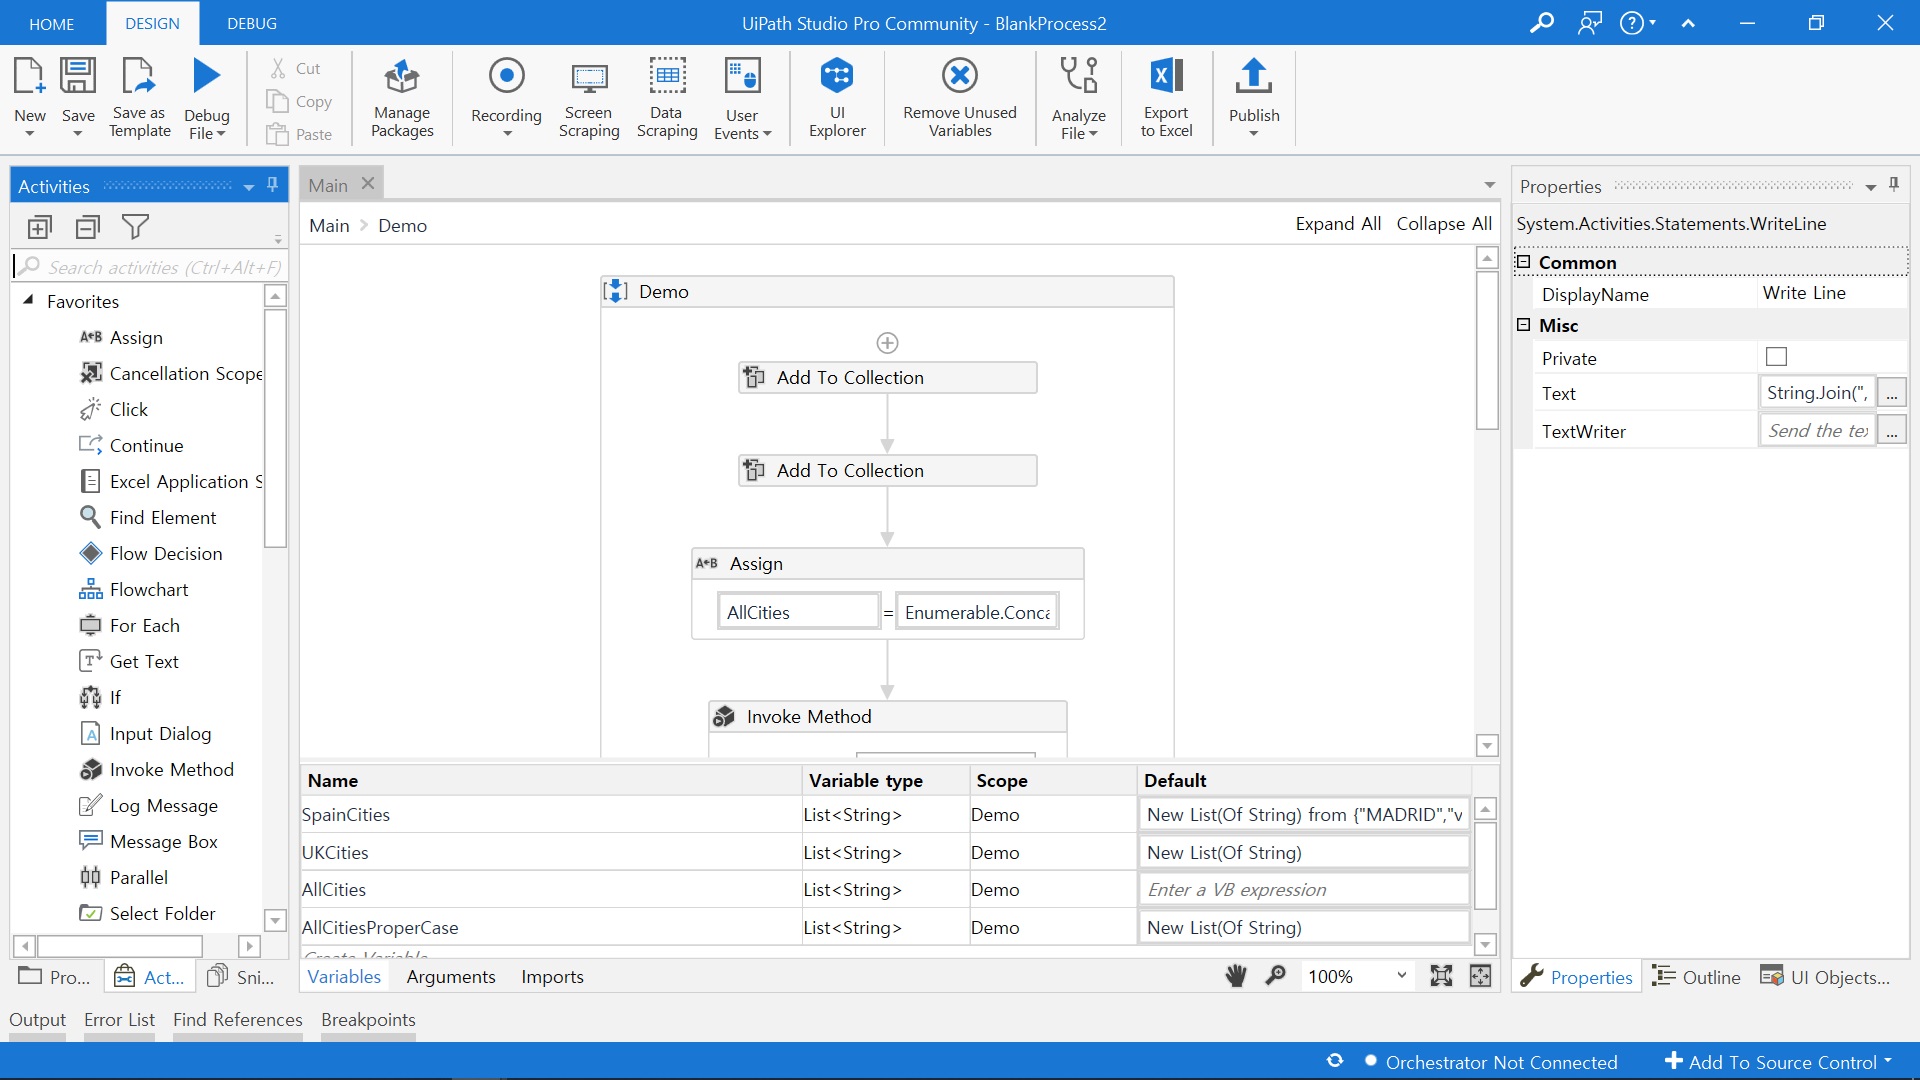Screen dimensions: 1920x1080
Task: Run Debug File play icon
Action: click(x=207, y=77)
